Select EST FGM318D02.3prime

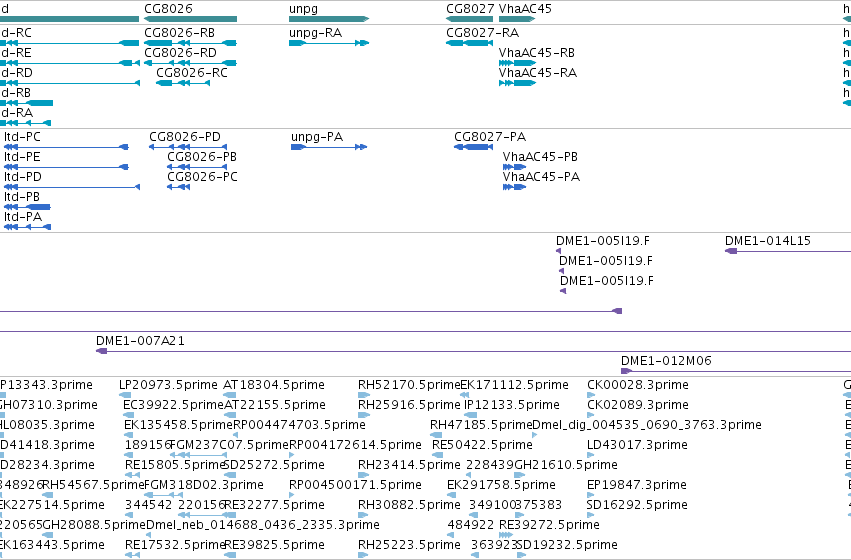click(204, 485)
